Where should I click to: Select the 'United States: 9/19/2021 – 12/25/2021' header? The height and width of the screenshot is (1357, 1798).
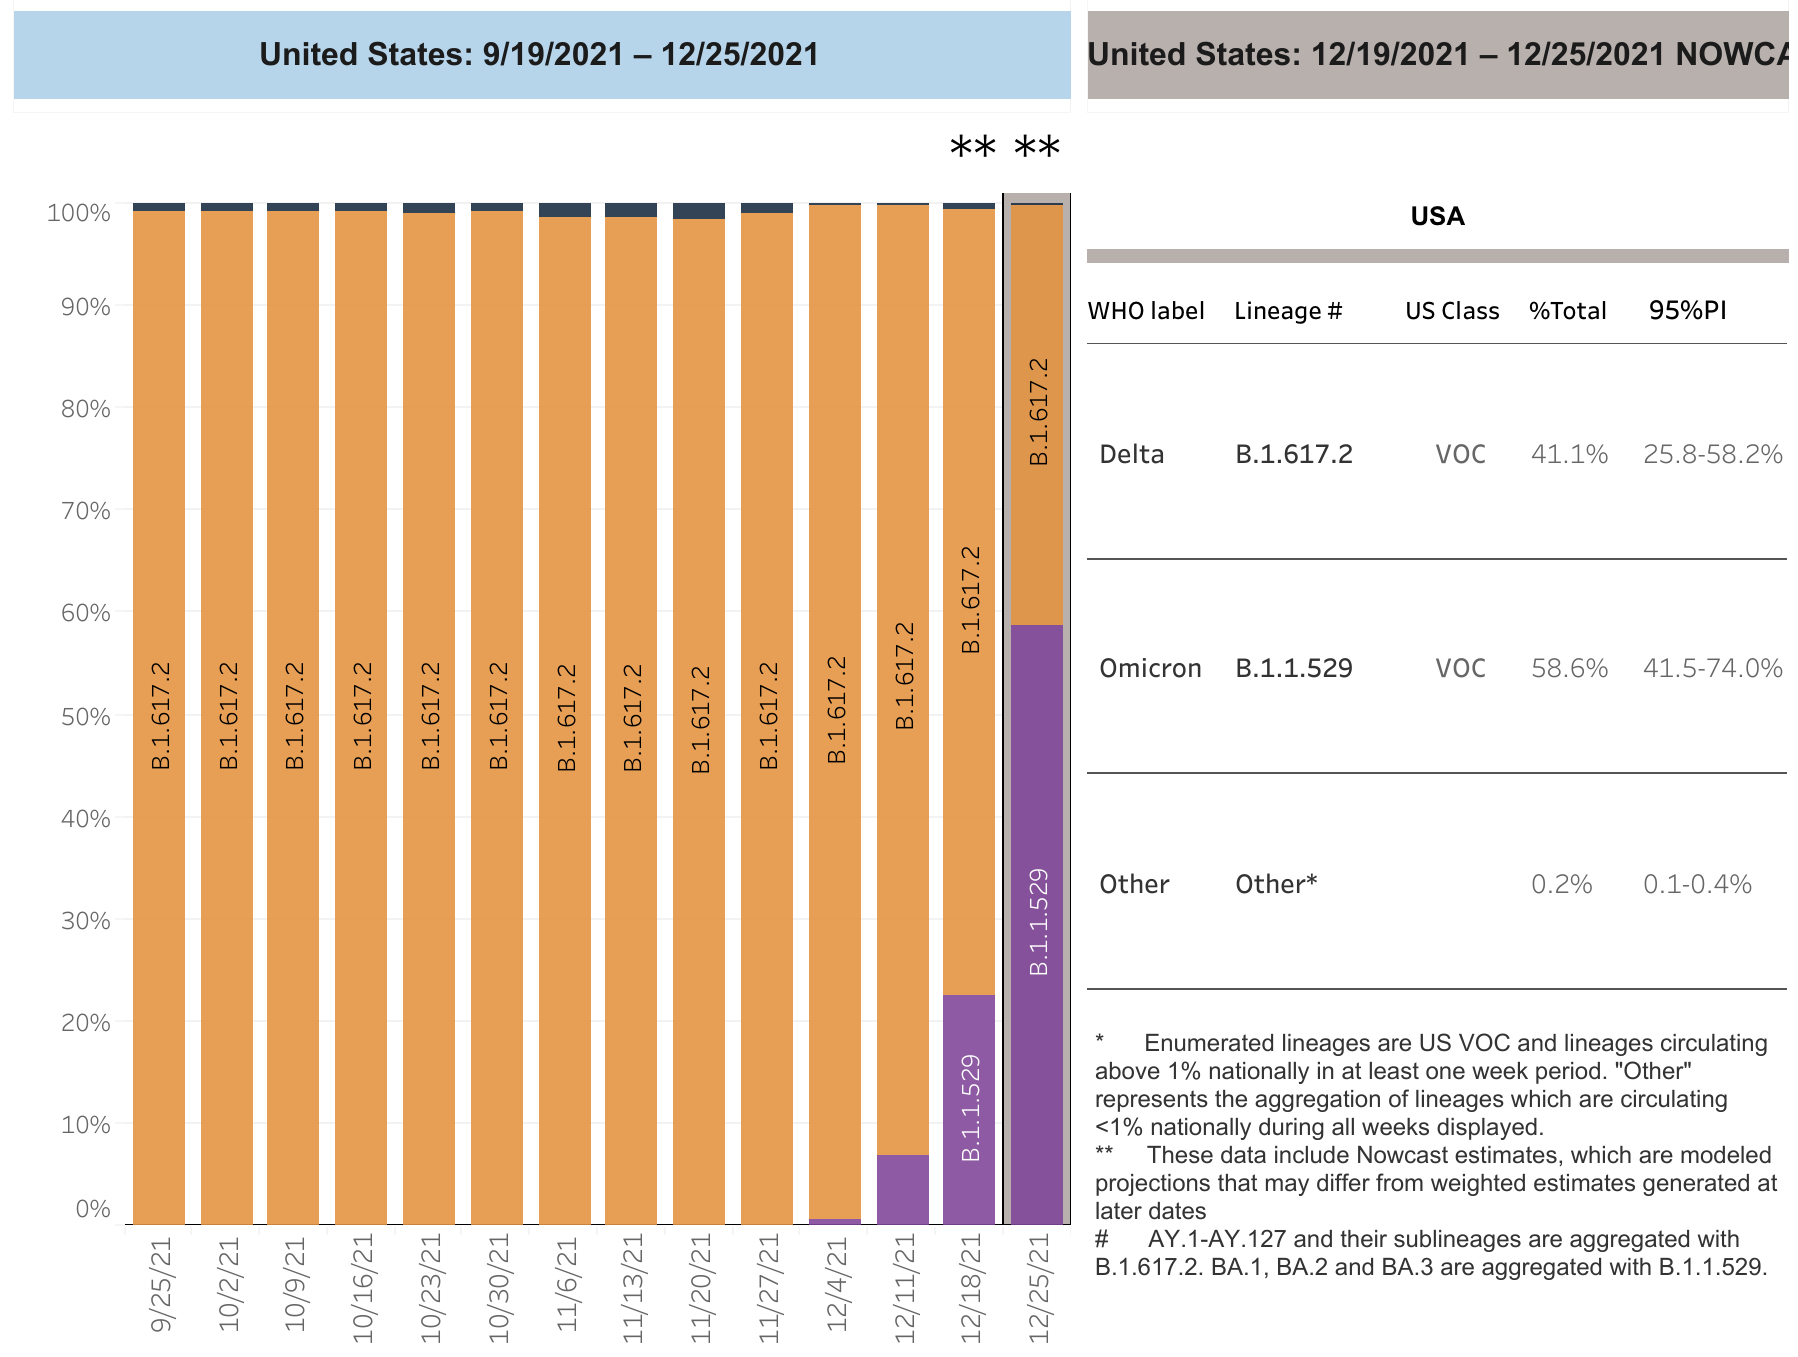[x=541, y=55]
